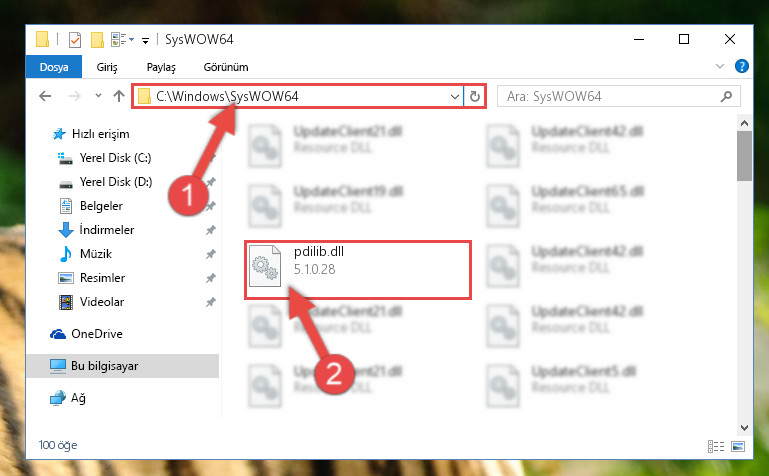Click the search magnifier icon

(x=726, y=97)
